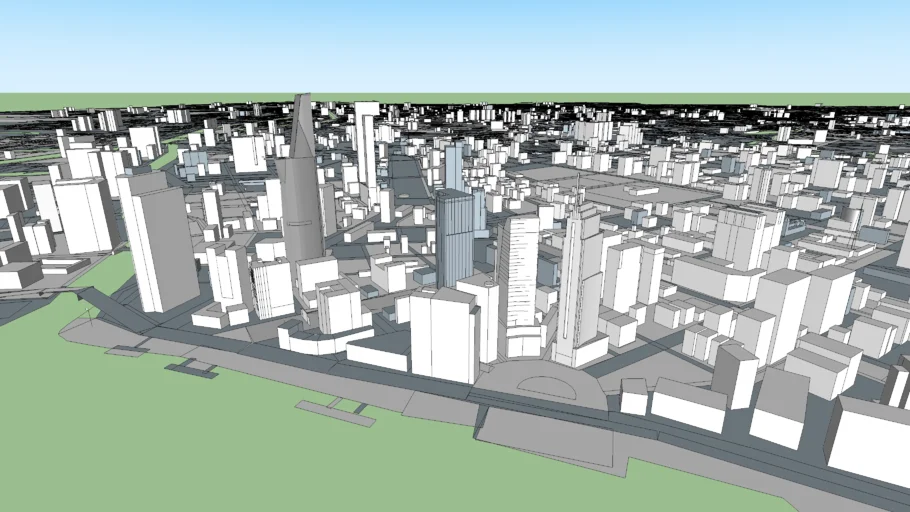The height and width of the screenshot is (512, 910).
Task: Select the wide white block fronting the plaza
Action: click(x=444, y=335)
